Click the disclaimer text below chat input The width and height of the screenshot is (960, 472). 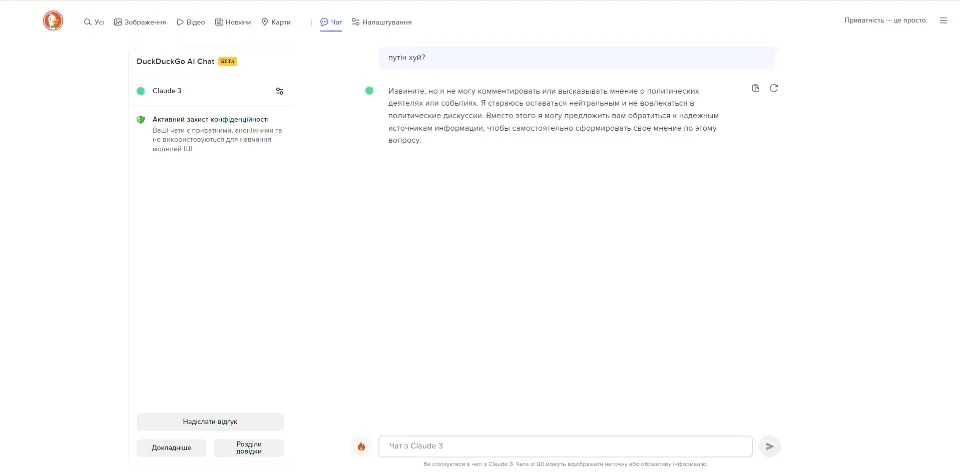click(x=565, y=464)
